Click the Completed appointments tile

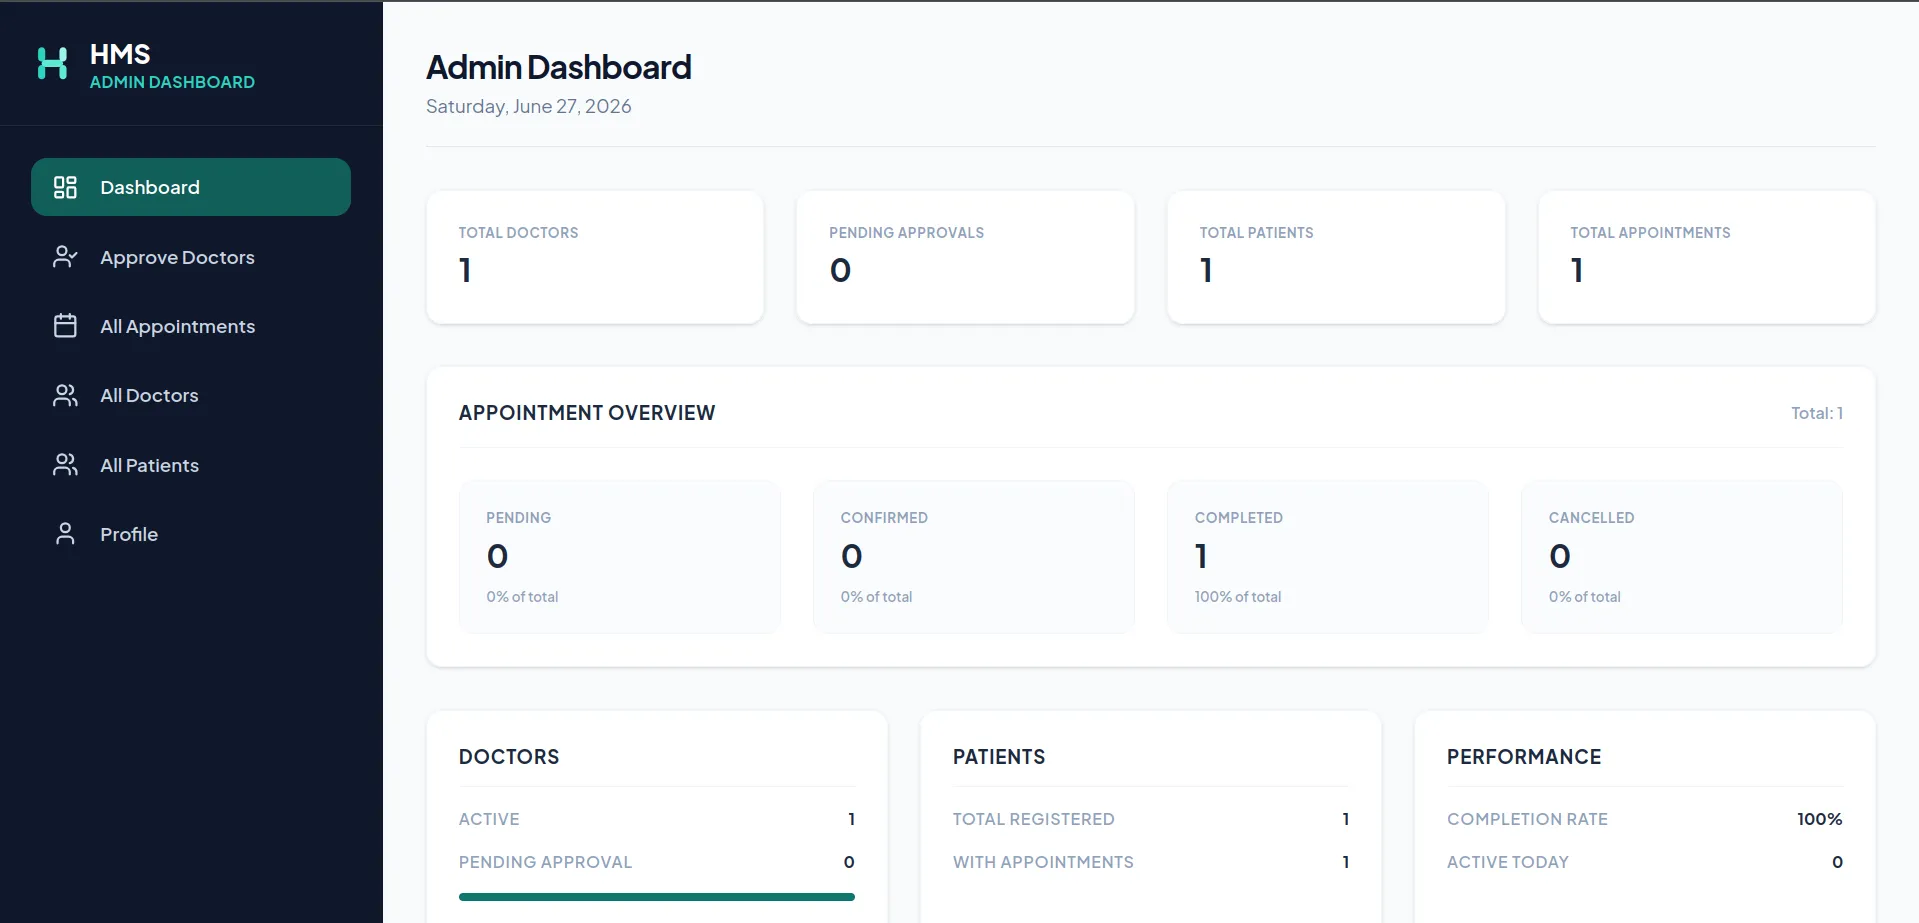[x=1328, y=557]
